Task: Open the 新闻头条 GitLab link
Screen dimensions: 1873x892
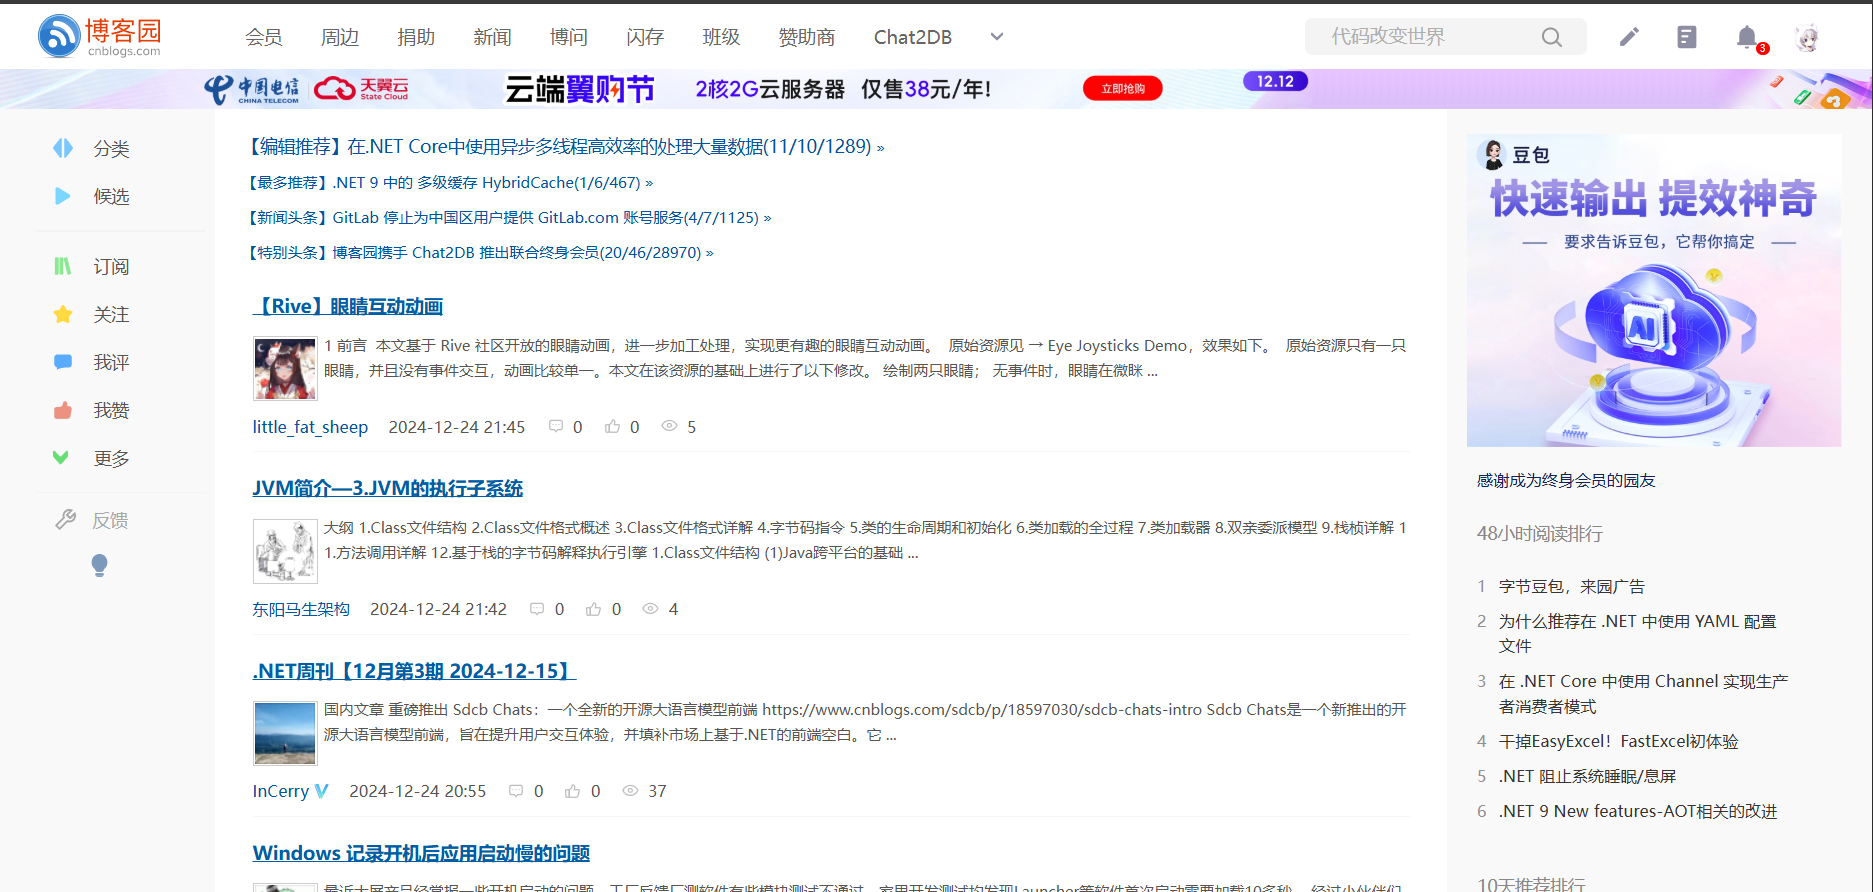Action: click(x=509, y=217)
